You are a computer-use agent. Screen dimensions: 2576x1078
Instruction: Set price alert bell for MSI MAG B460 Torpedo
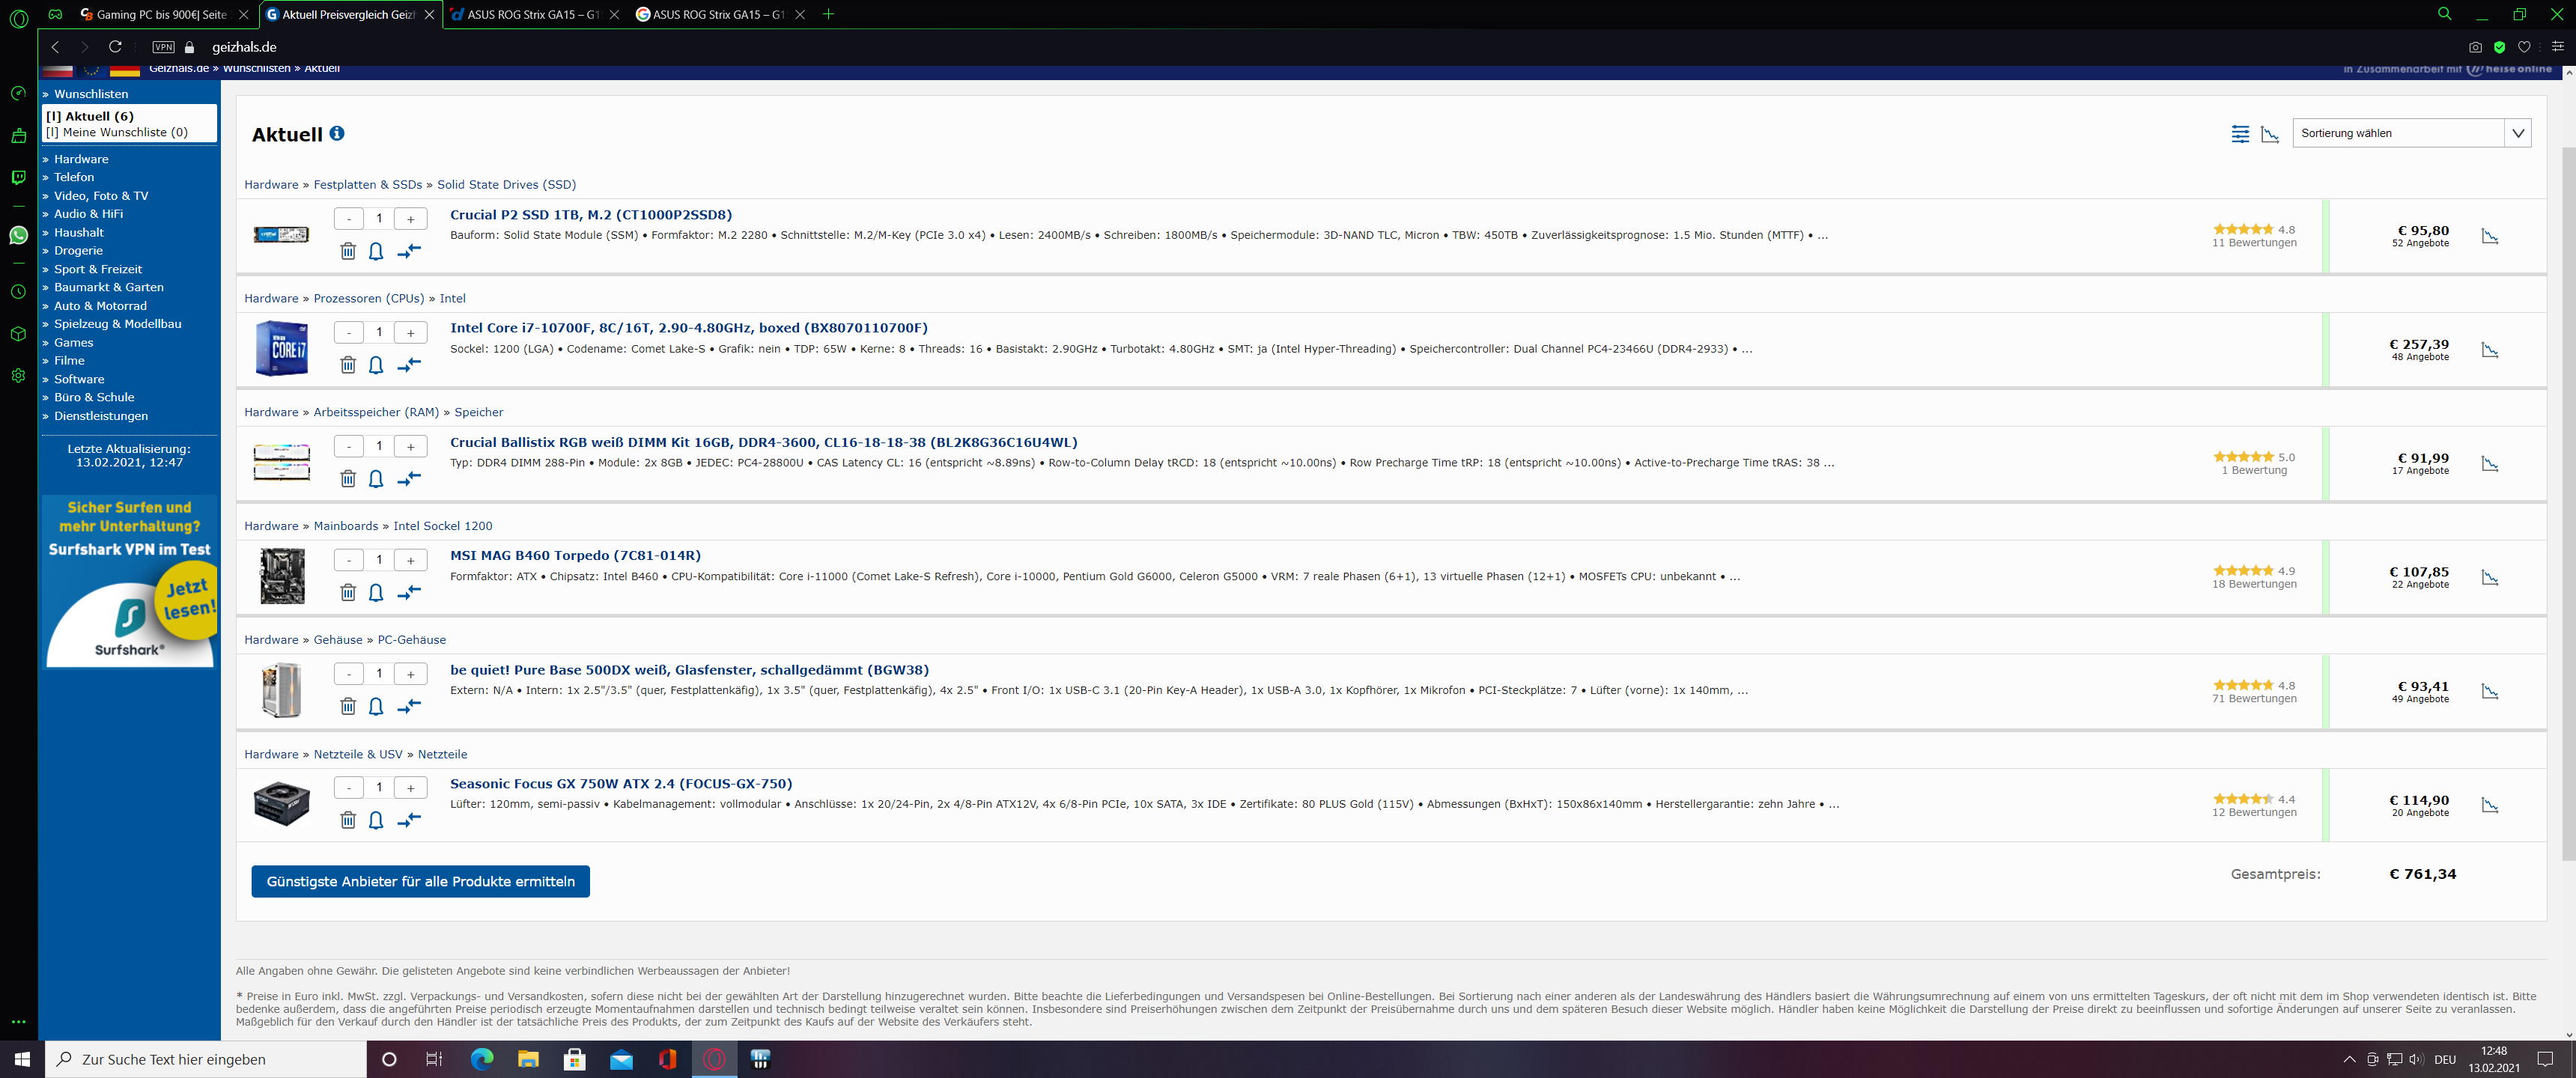pos(376,593)
